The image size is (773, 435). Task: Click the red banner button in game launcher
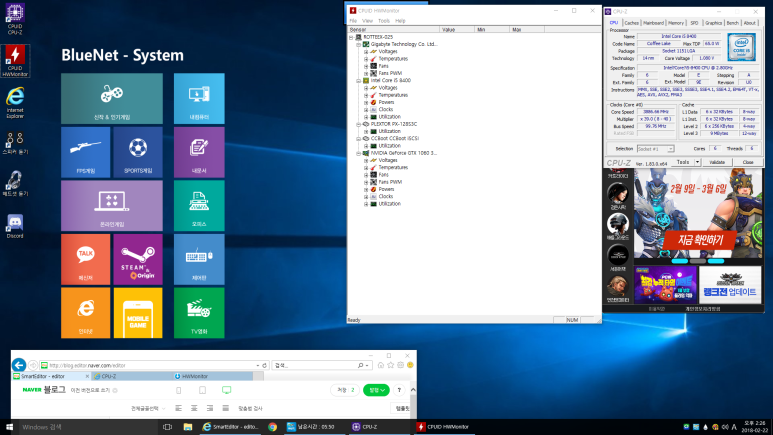tap(701, 241)
